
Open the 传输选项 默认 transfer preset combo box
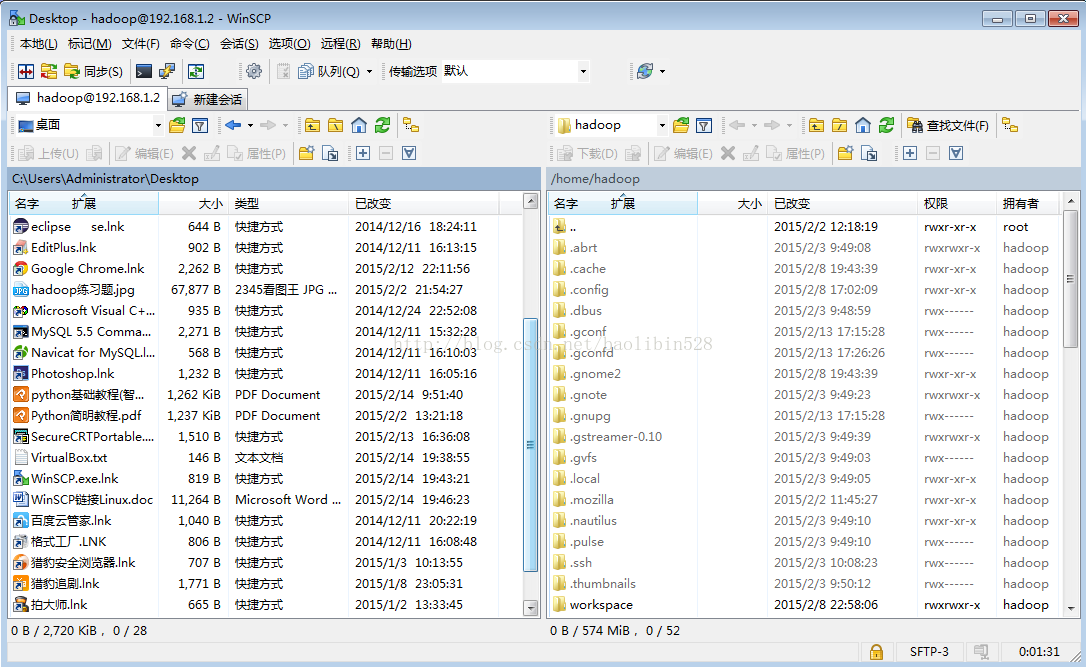click(x=515, y=71)
